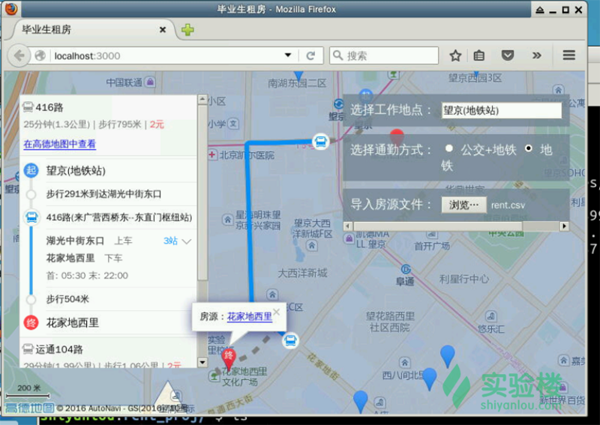Open a new tab with the green plus icon
The height and width of the screenshot is (425, 600).
pos(188,30)
